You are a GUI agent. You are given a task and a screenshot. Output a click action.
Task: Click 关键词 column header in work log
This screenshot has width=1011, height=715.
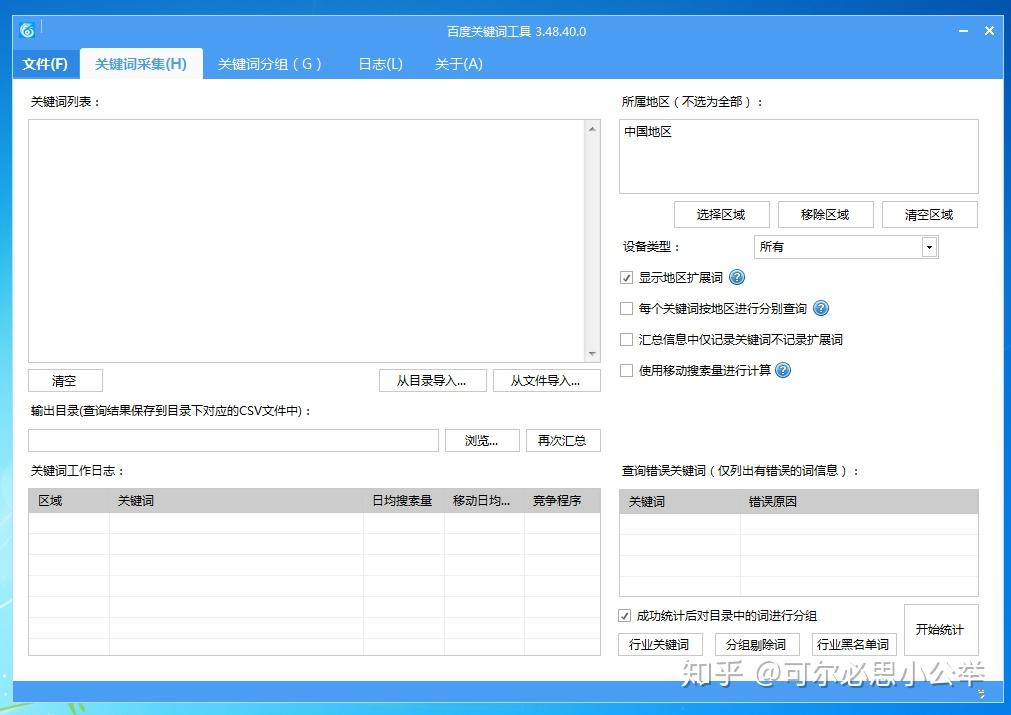point(236,500)
